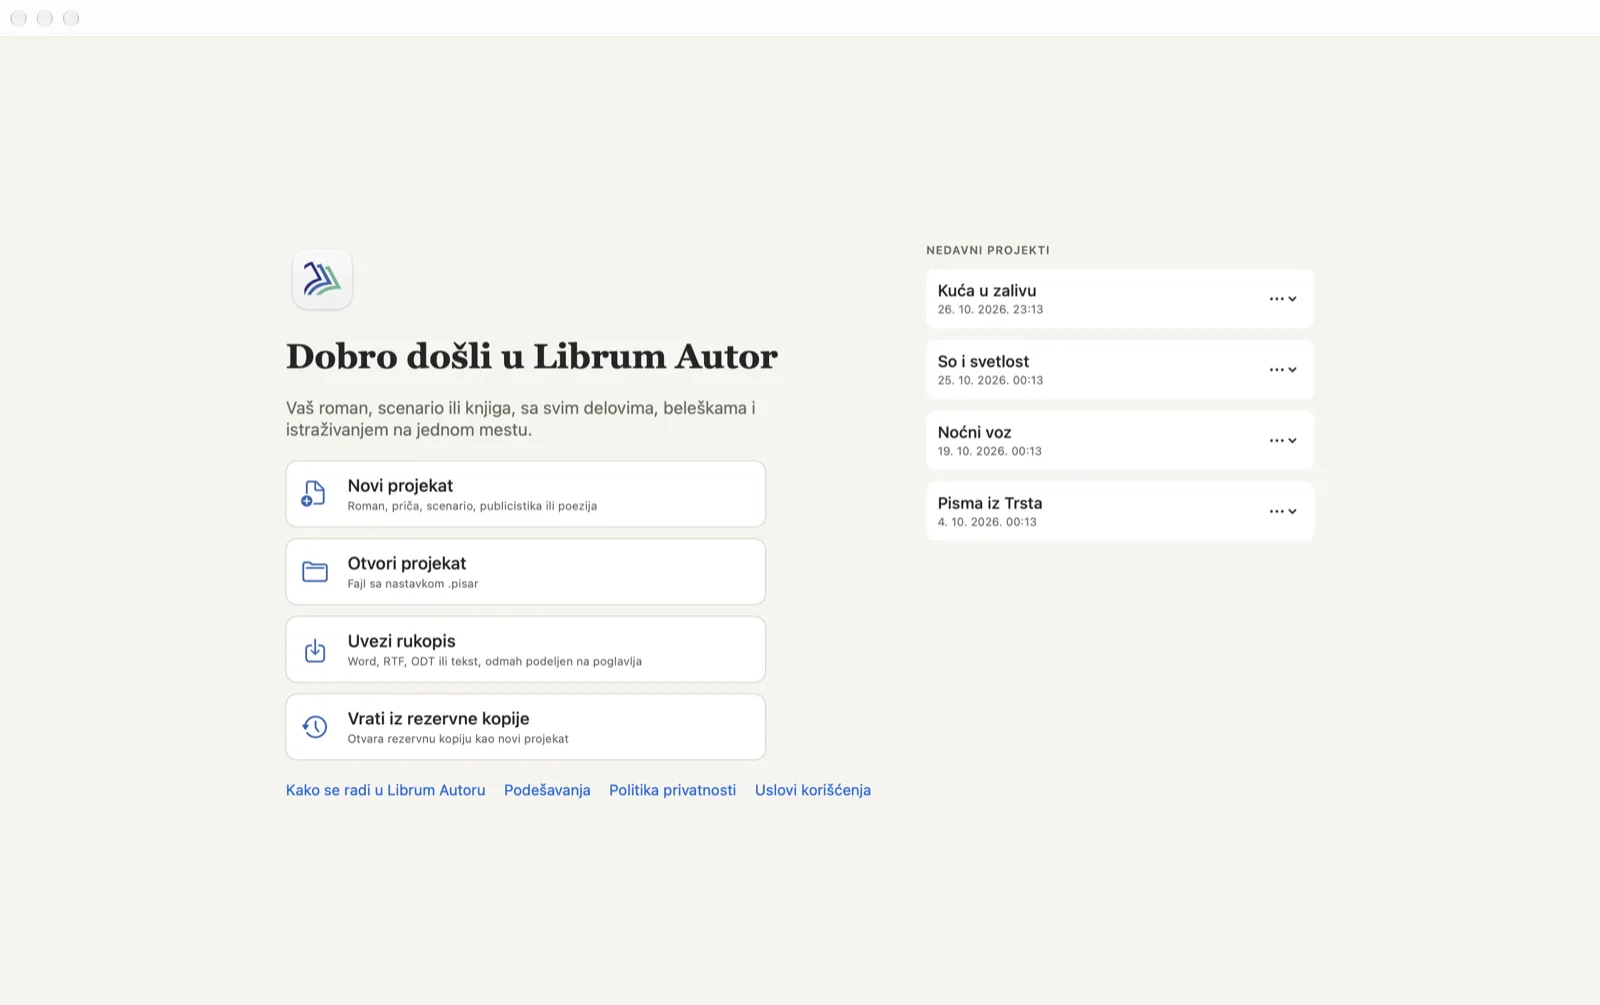Screen dimensions: 1600x1005
Task: Select Uvezi rukopis option
Action: pyautogui.click(x=526, y=650)
